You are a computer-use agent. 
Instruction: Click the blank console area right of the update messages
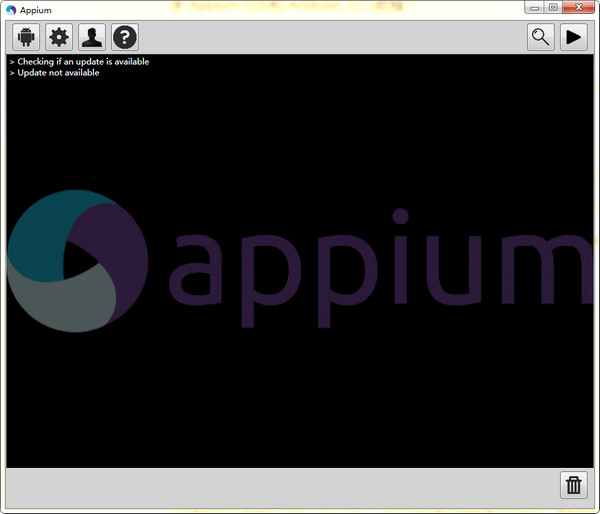click(380, 67)
